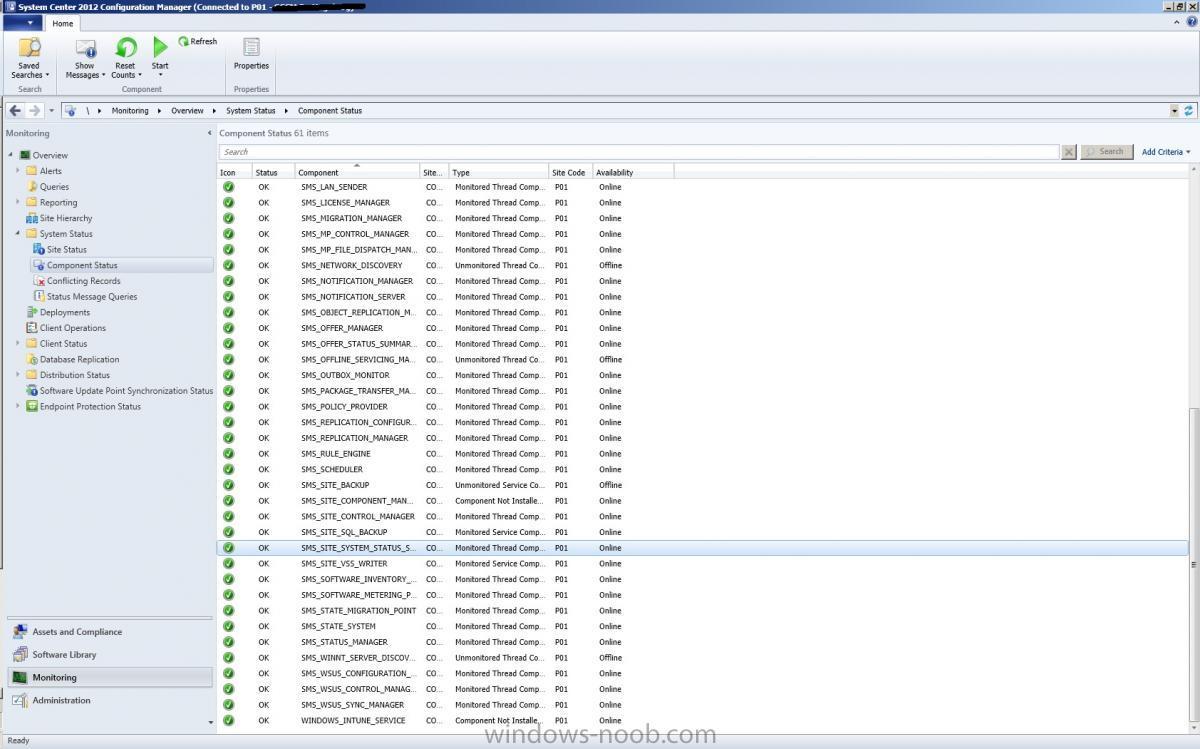
Task: Click green status icon of SMS_LAN_SENDER row
Action: coord(228,187)
